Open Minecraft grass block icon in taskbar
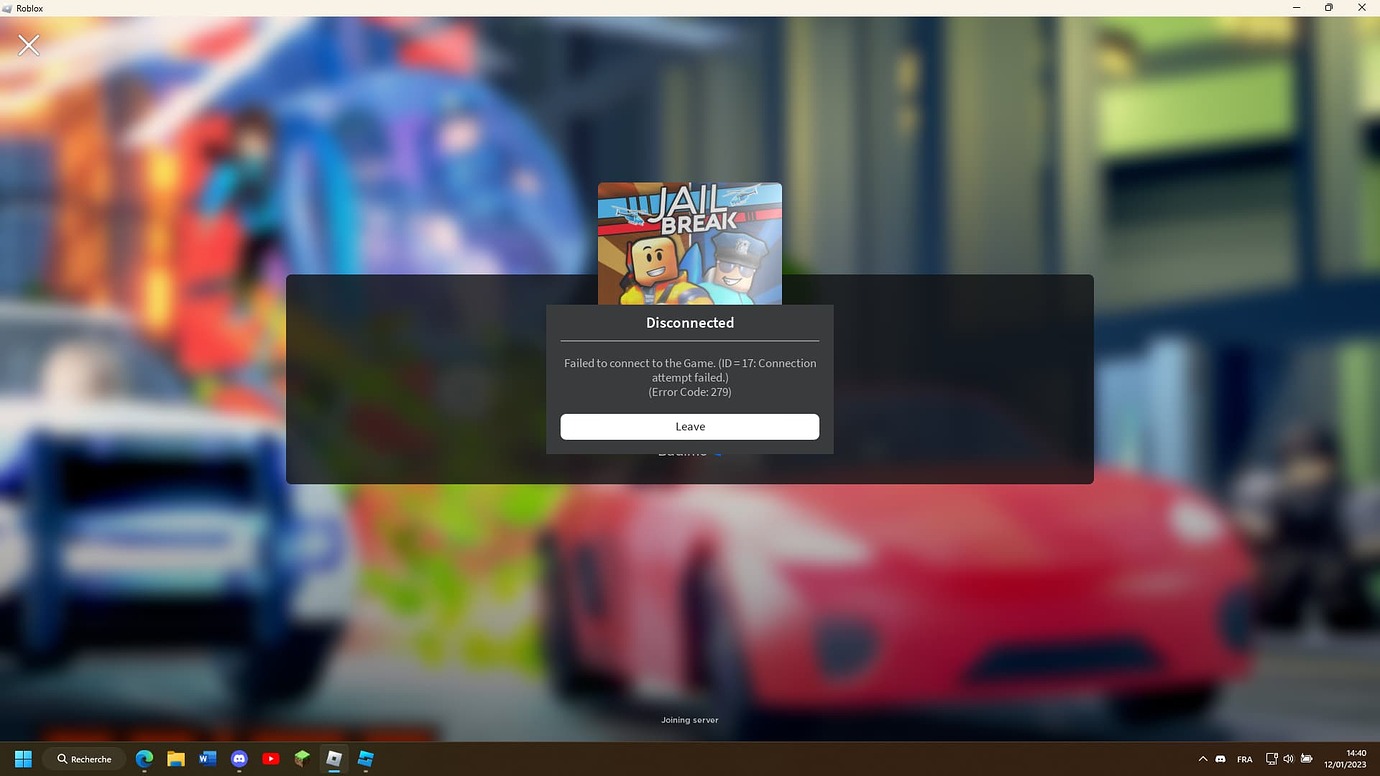 [302, 759]
